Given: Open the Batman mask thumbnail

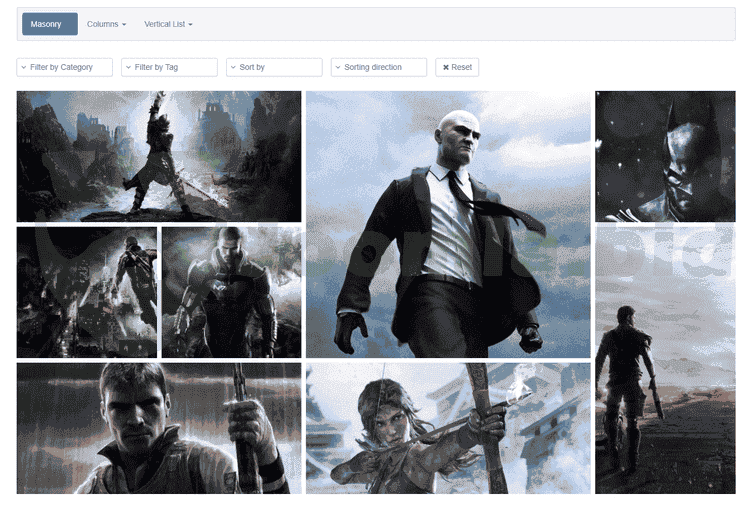Looking at the screenshot, I should click(665, 156).
